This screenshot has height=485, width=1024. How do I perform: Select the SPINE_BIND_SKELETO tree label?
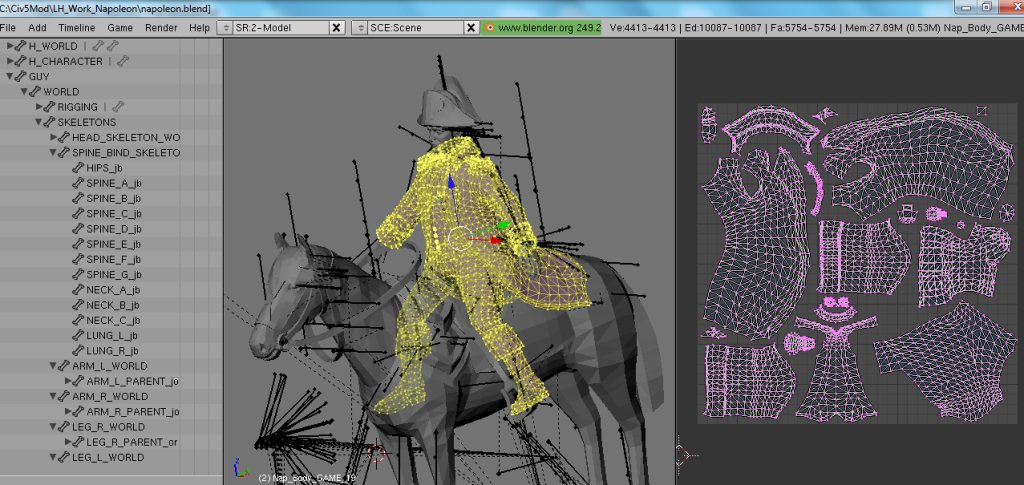point(126,153)
